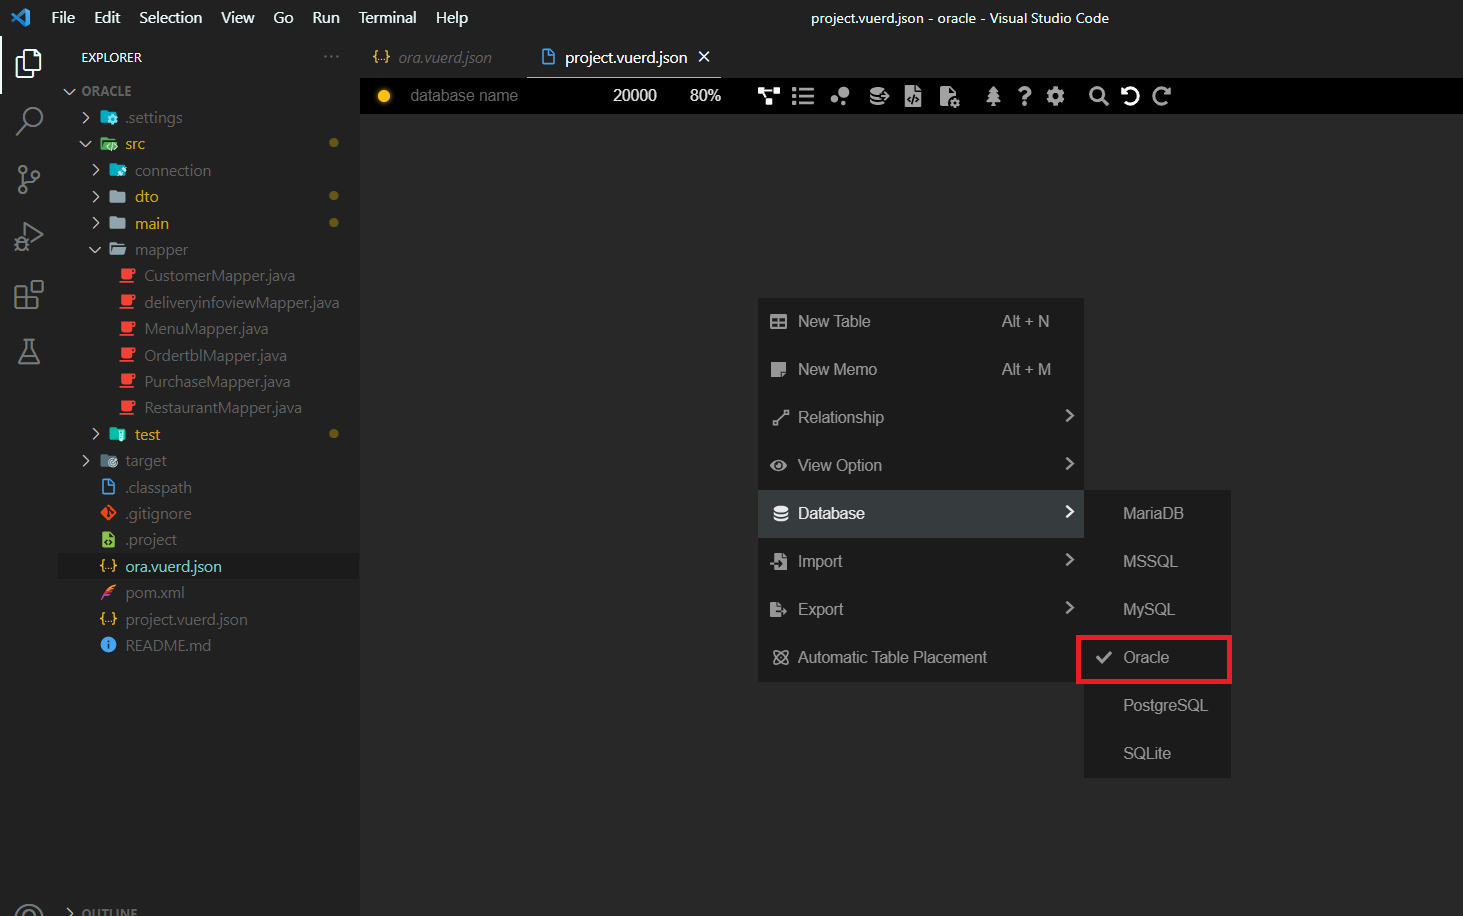The height and width of the screenshot is (916, 1463).
Task: Expand the dto folder
Action: 208,197
